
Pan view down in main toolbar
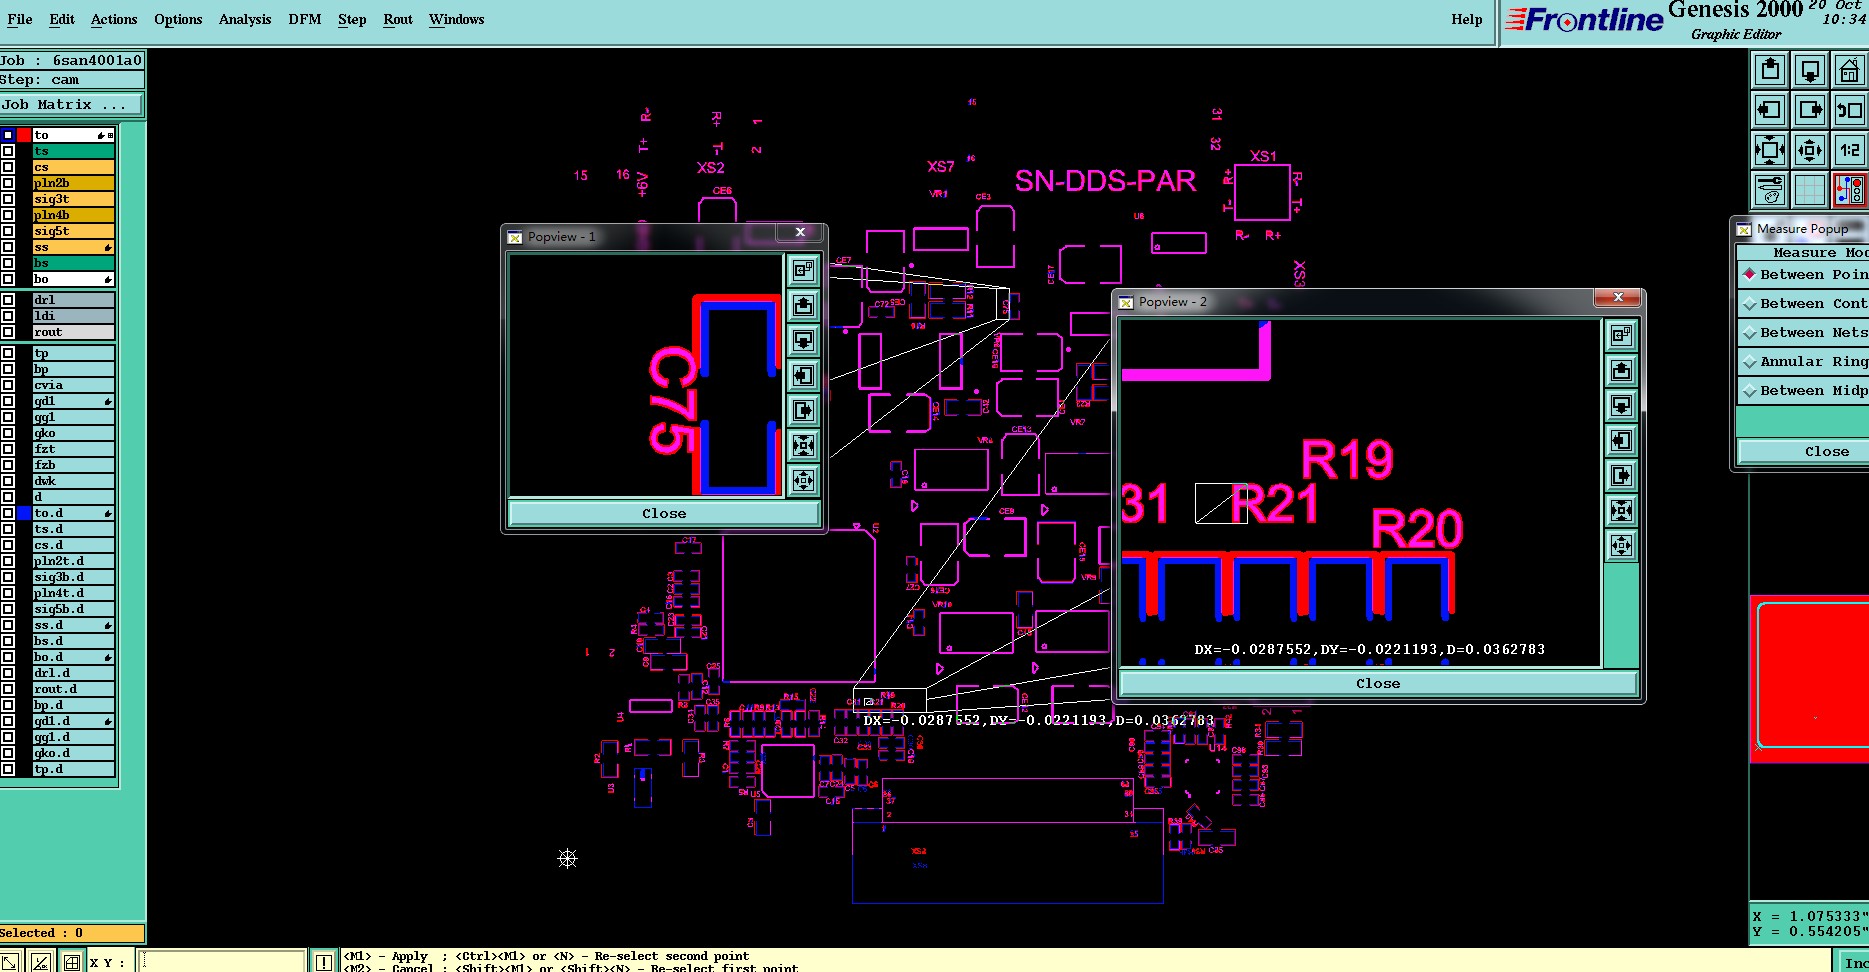[1810, 71]
